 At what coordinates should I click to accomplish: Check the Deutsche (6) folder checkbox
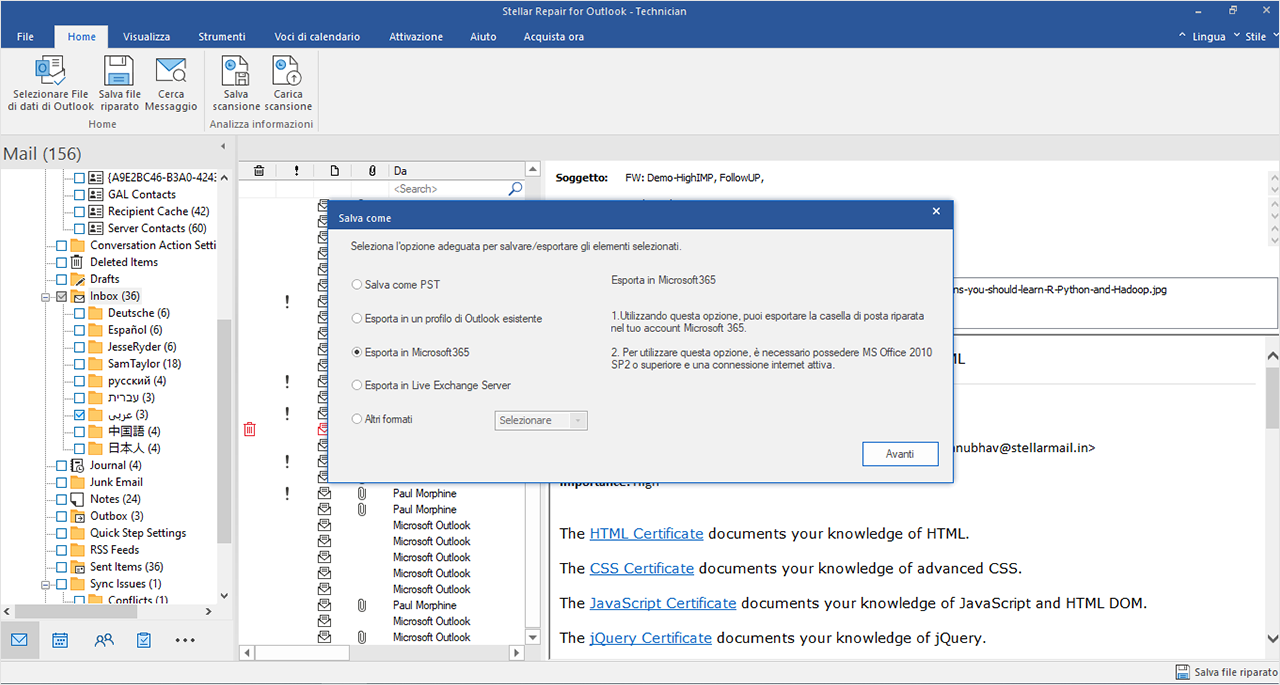(x=80, y=313)
